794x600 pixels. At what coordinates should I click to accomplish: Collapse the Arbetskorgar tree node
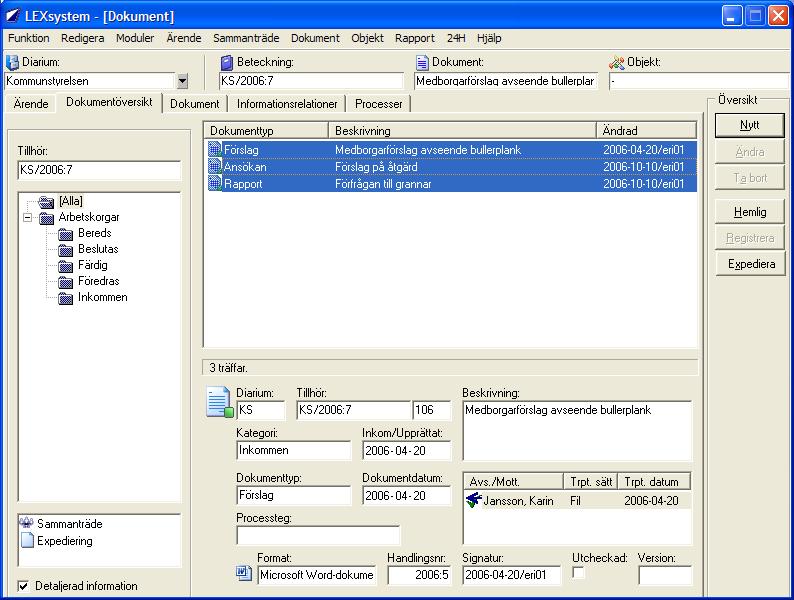(28, 218)
